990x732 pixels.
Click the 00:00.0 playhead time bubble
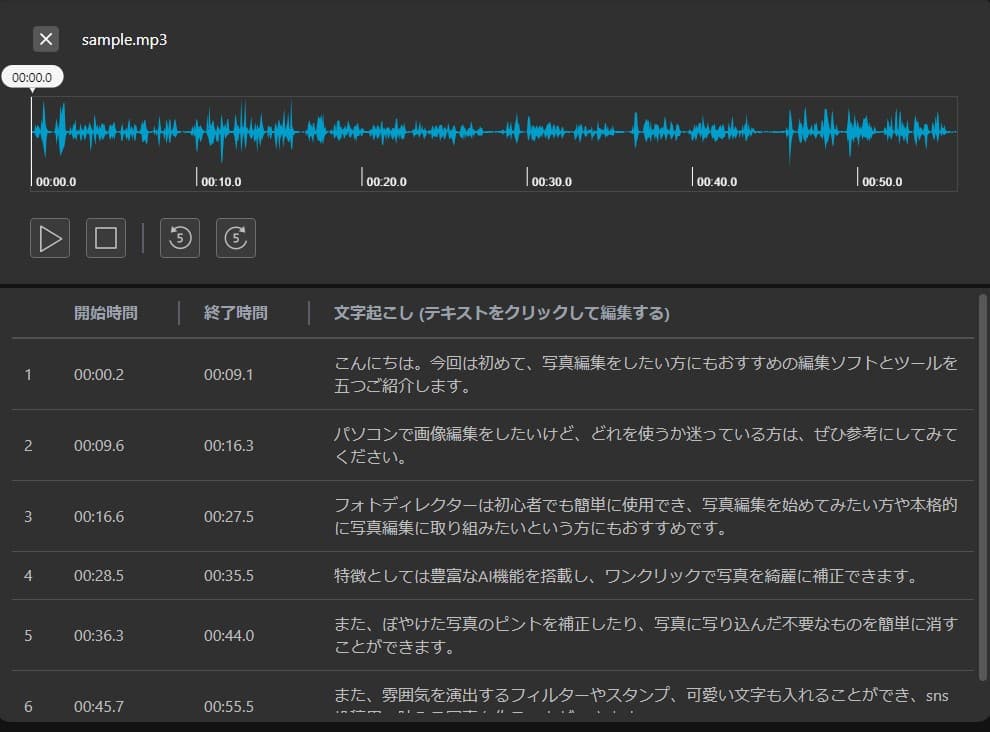pos(32,77)
